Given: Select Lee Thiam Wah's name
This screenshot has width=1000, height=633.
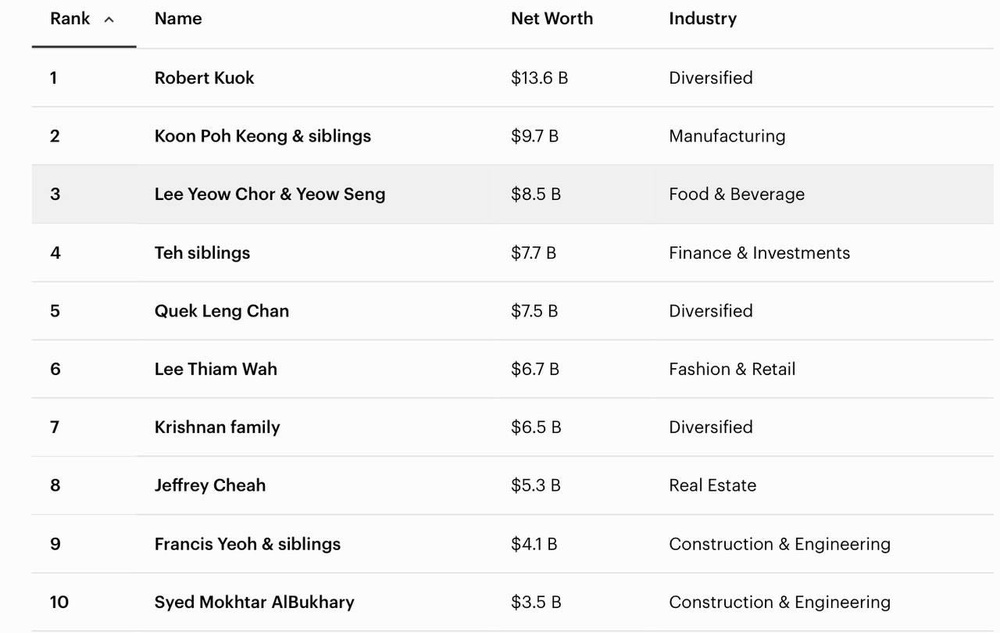Looking at the screenshot, I should (x=215, y=369).
